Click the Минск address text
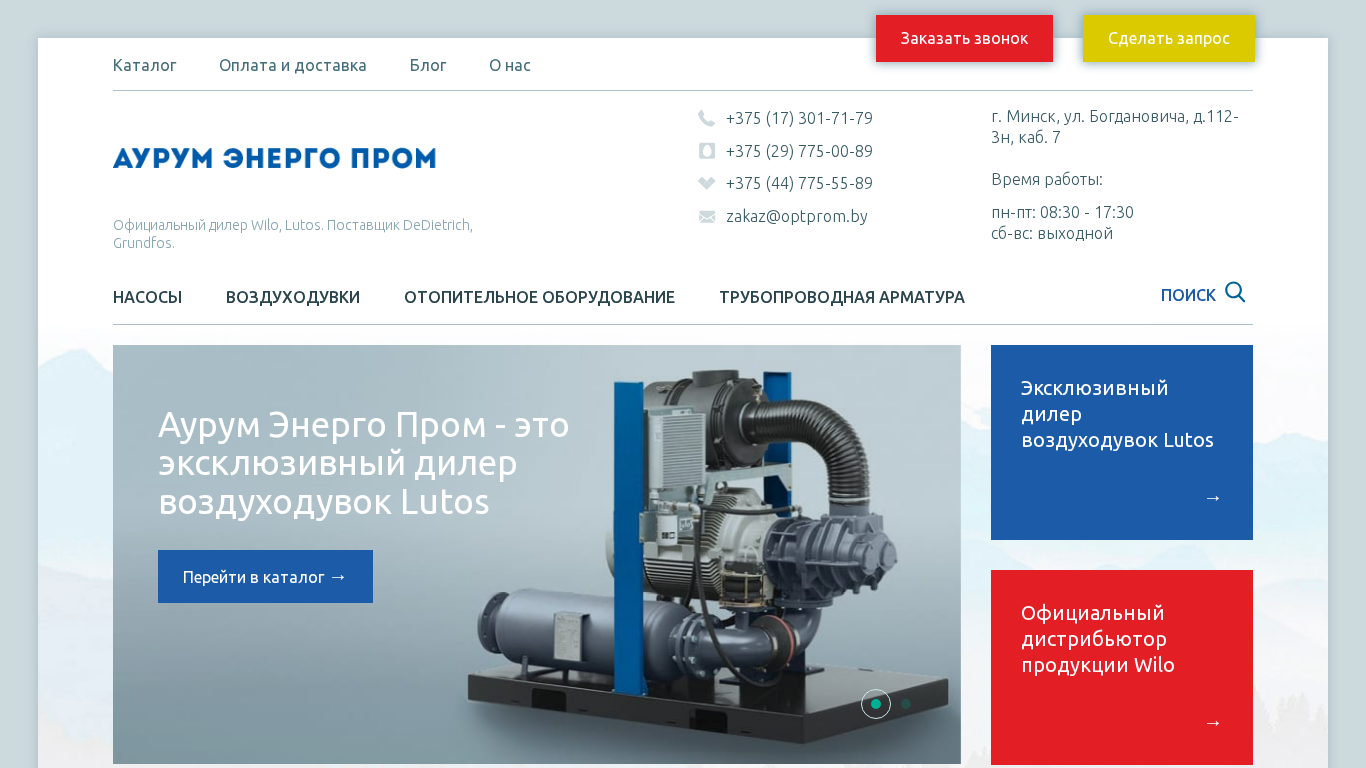 (x=1115, y=126)
